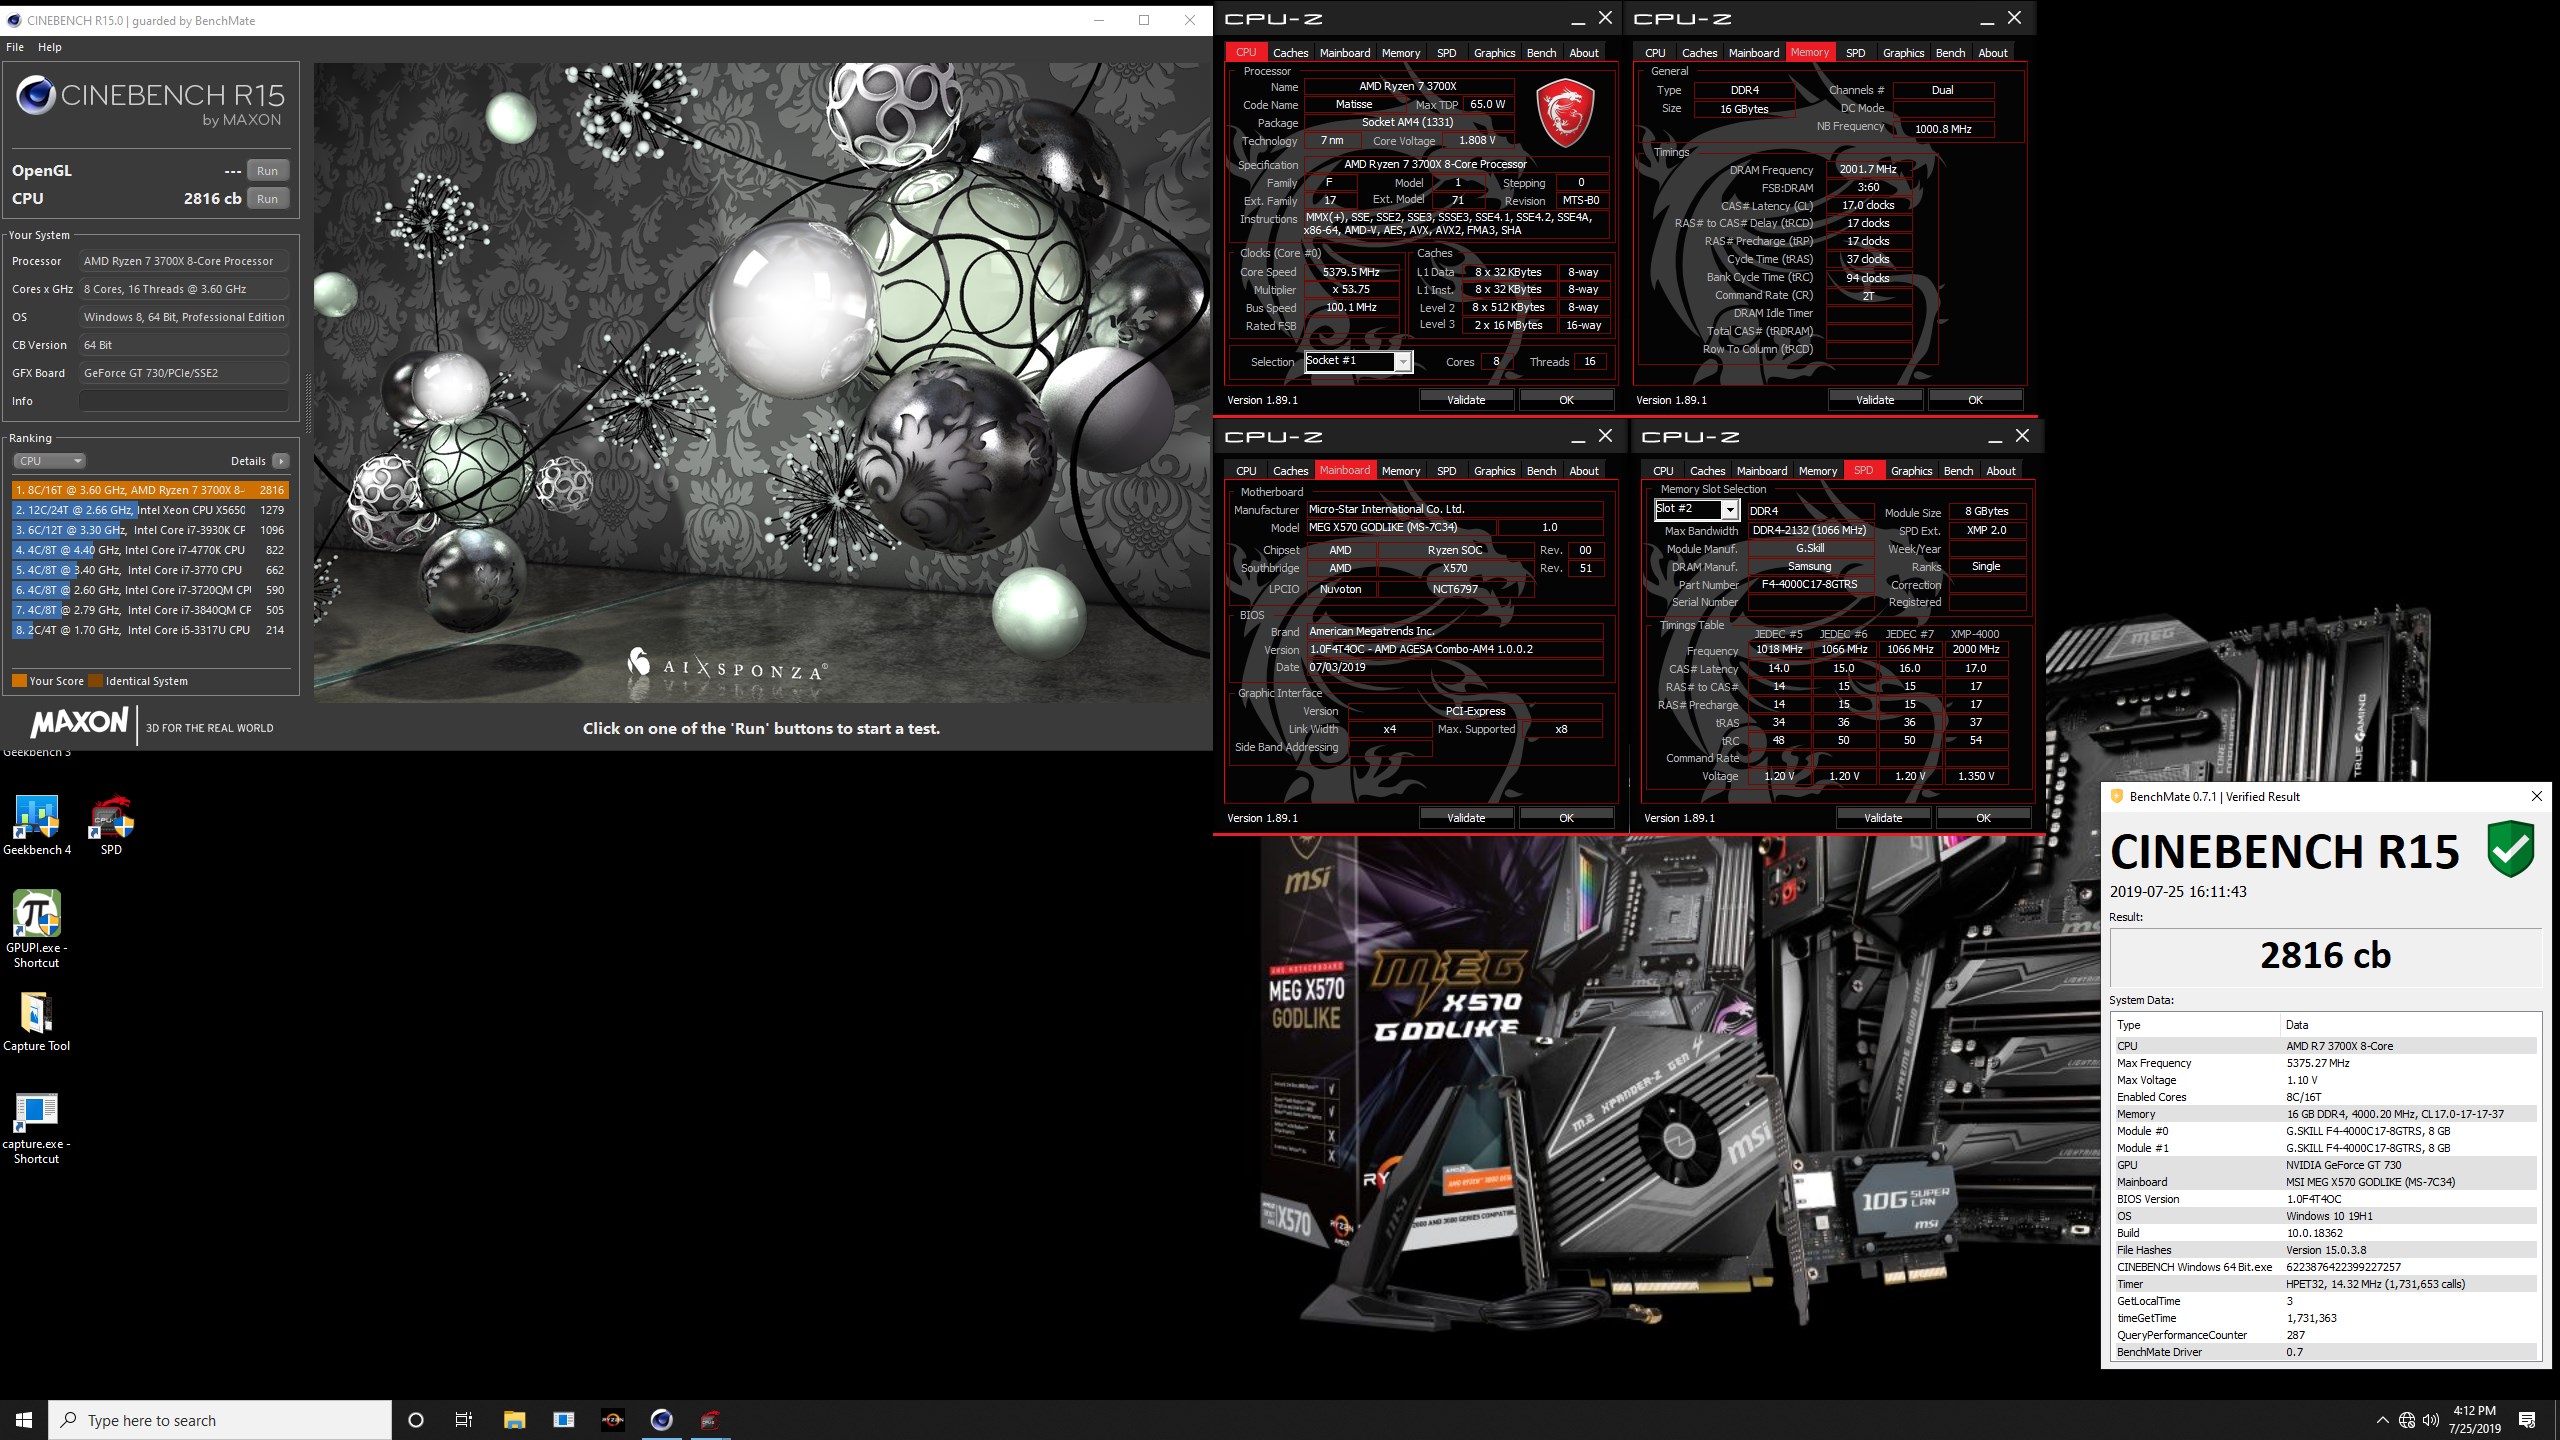2560x1440 pixels.
Task: Click the taskbar clock showing 4:12 PM
Action: 2474,1420
